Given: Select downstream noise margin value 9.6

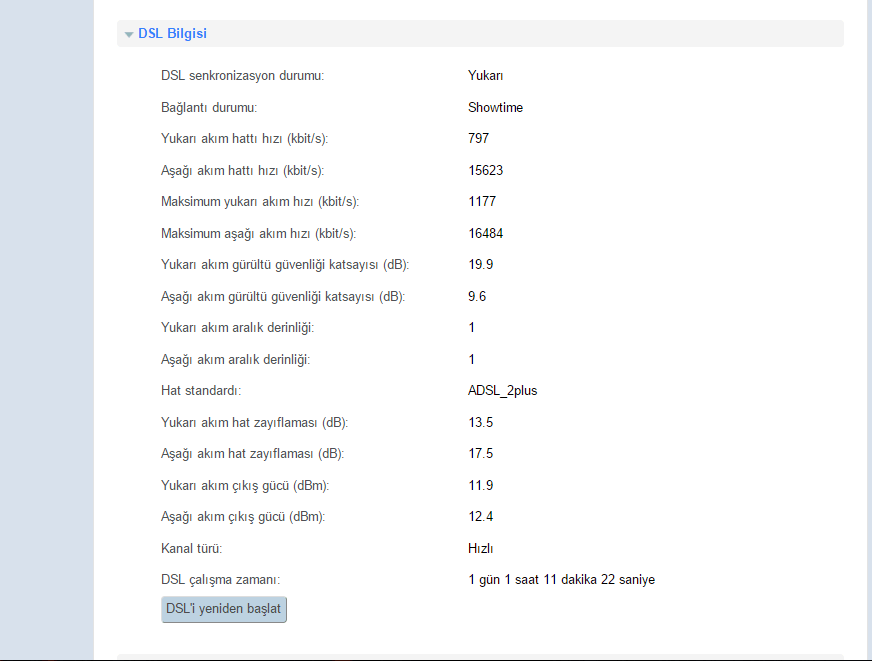Looking at the screenshot, I should point(477,296).
